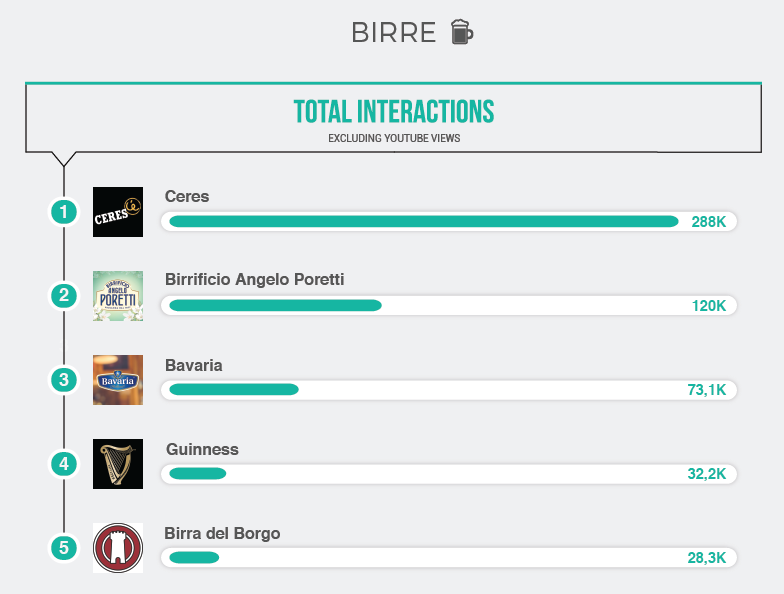Click the Bavaria logo thumbnail
The width and height of the screenshot is (784, 594).
pos(118,380)
